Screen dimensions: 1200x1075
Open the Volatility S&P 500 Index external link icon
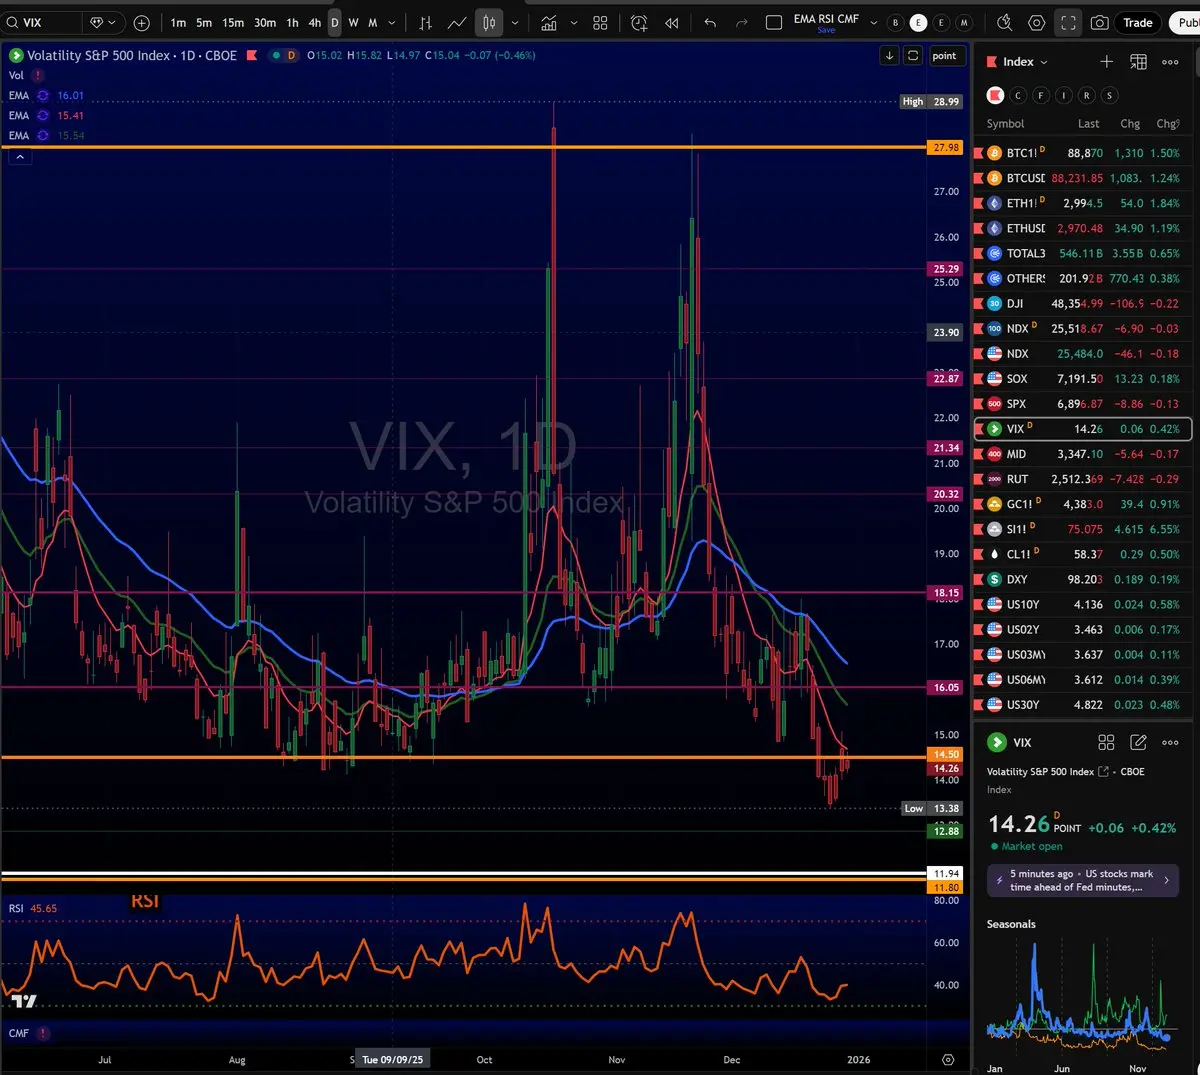[1104, 772]
